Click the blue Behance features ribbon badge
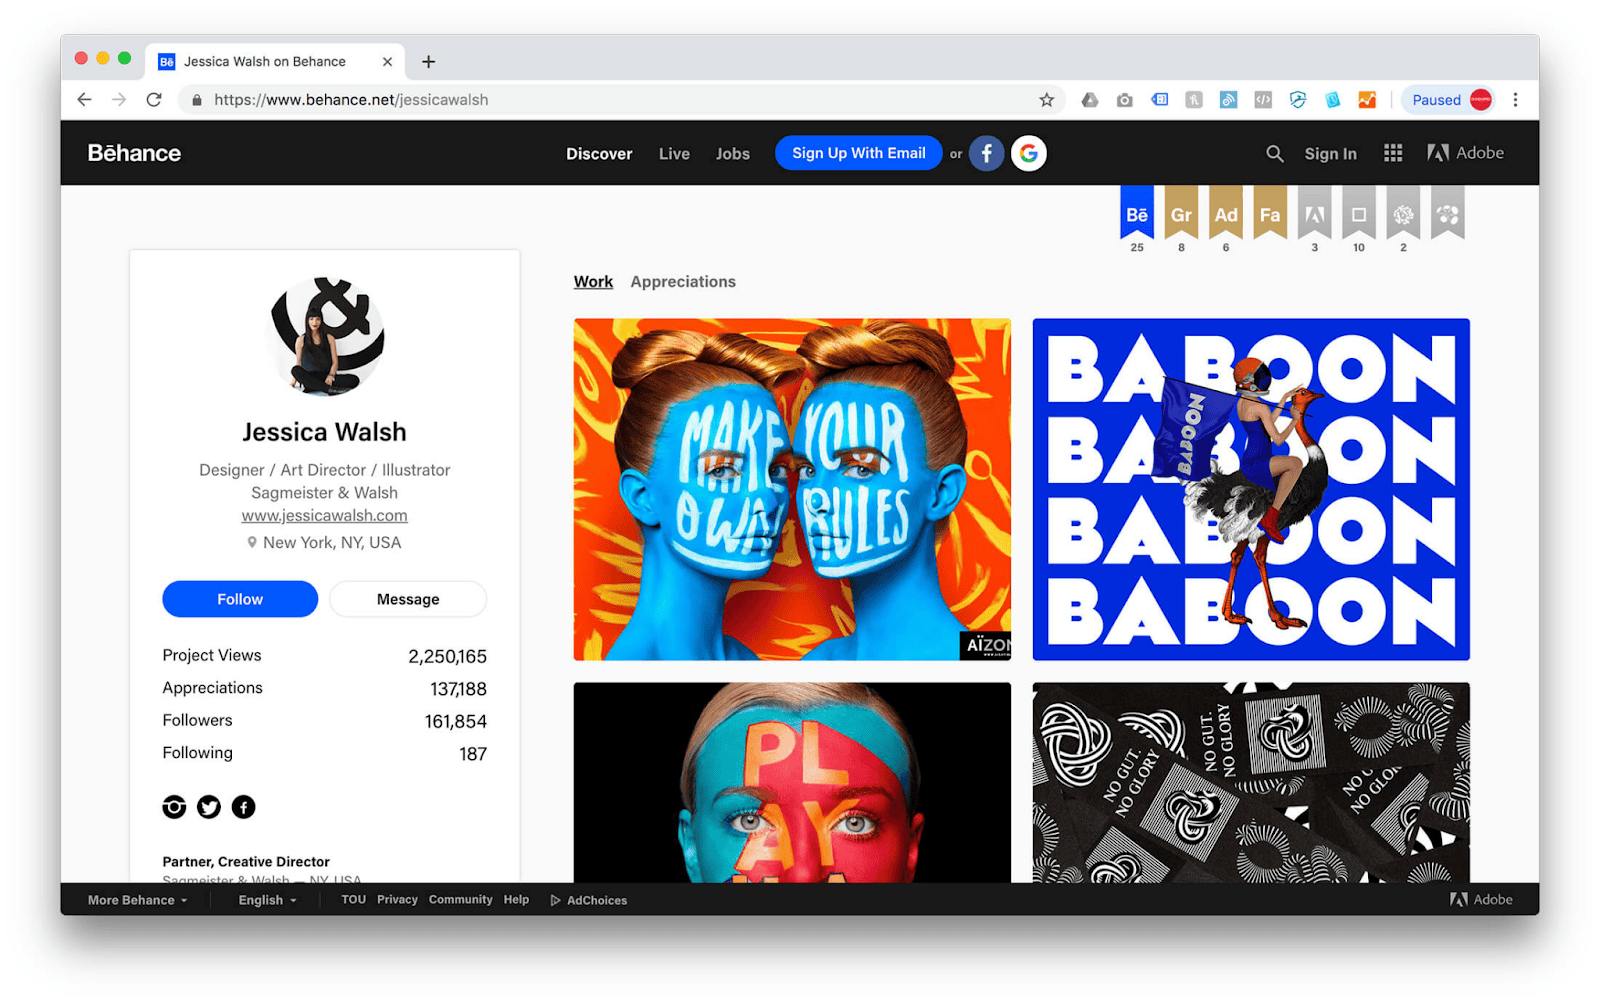Viewport: 1600px width, 1002px height. tap(1137, 212)
